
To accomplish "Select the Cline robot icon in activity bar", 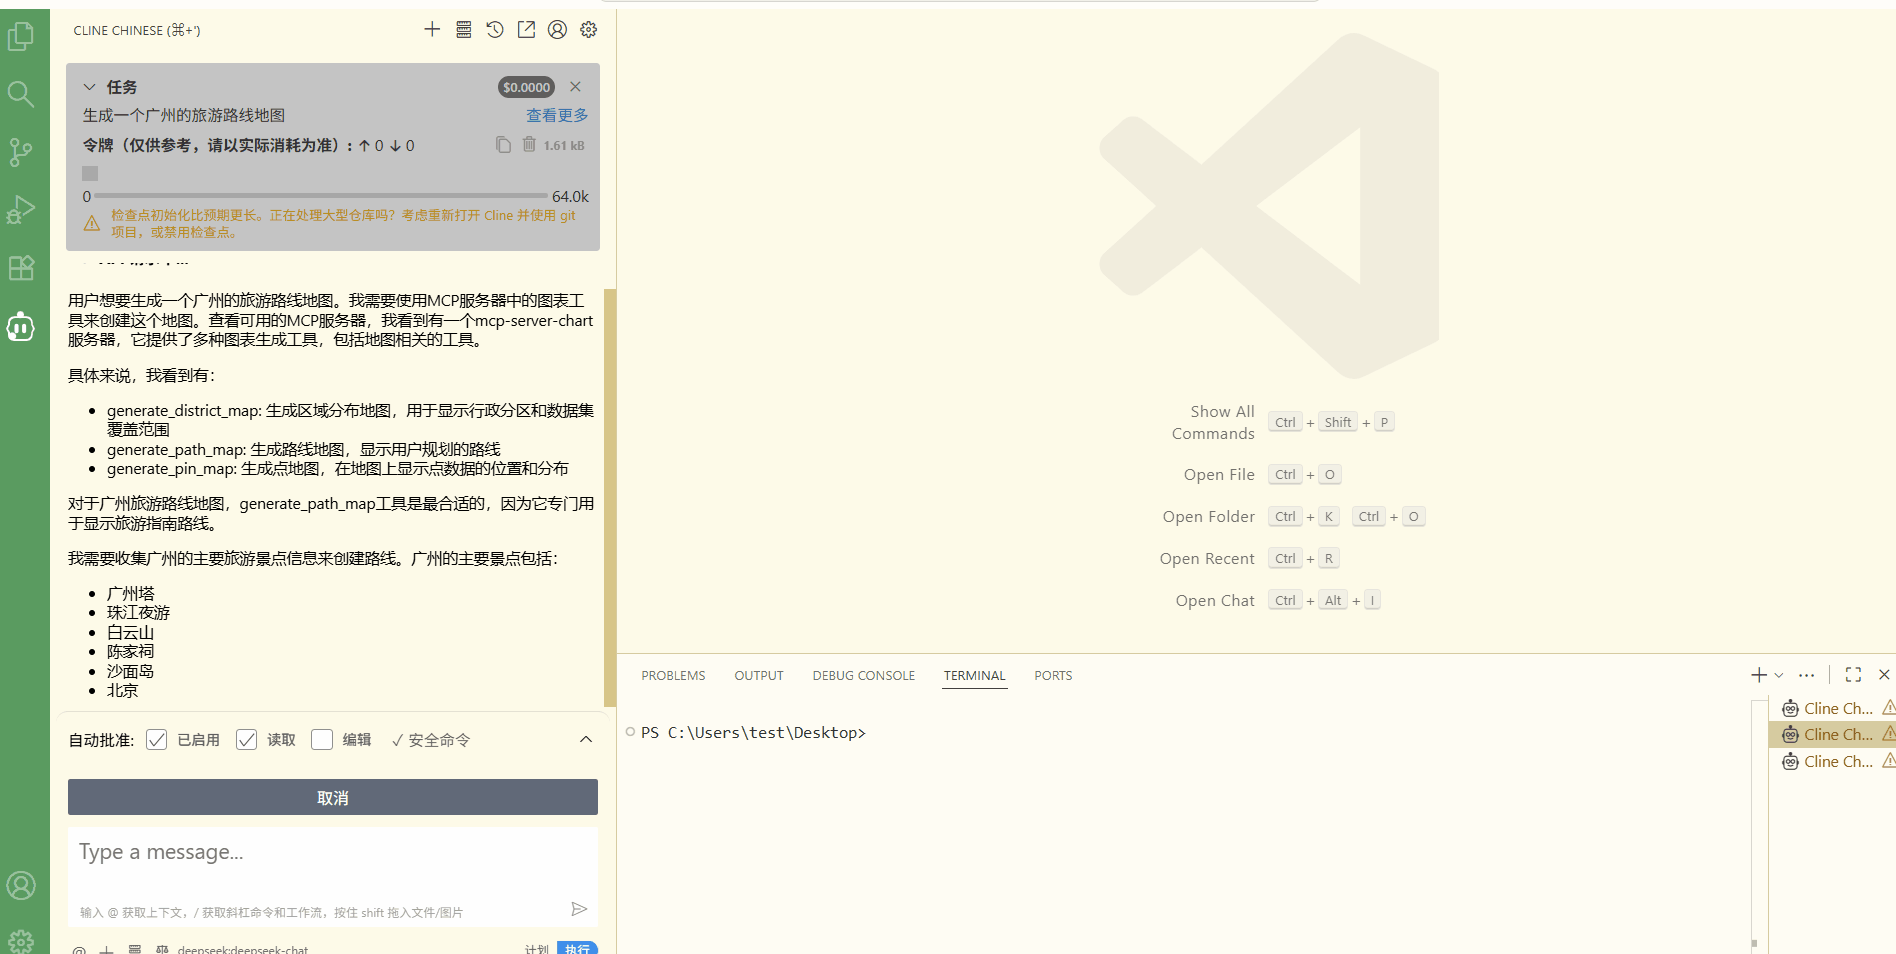I will click(21, 326).
